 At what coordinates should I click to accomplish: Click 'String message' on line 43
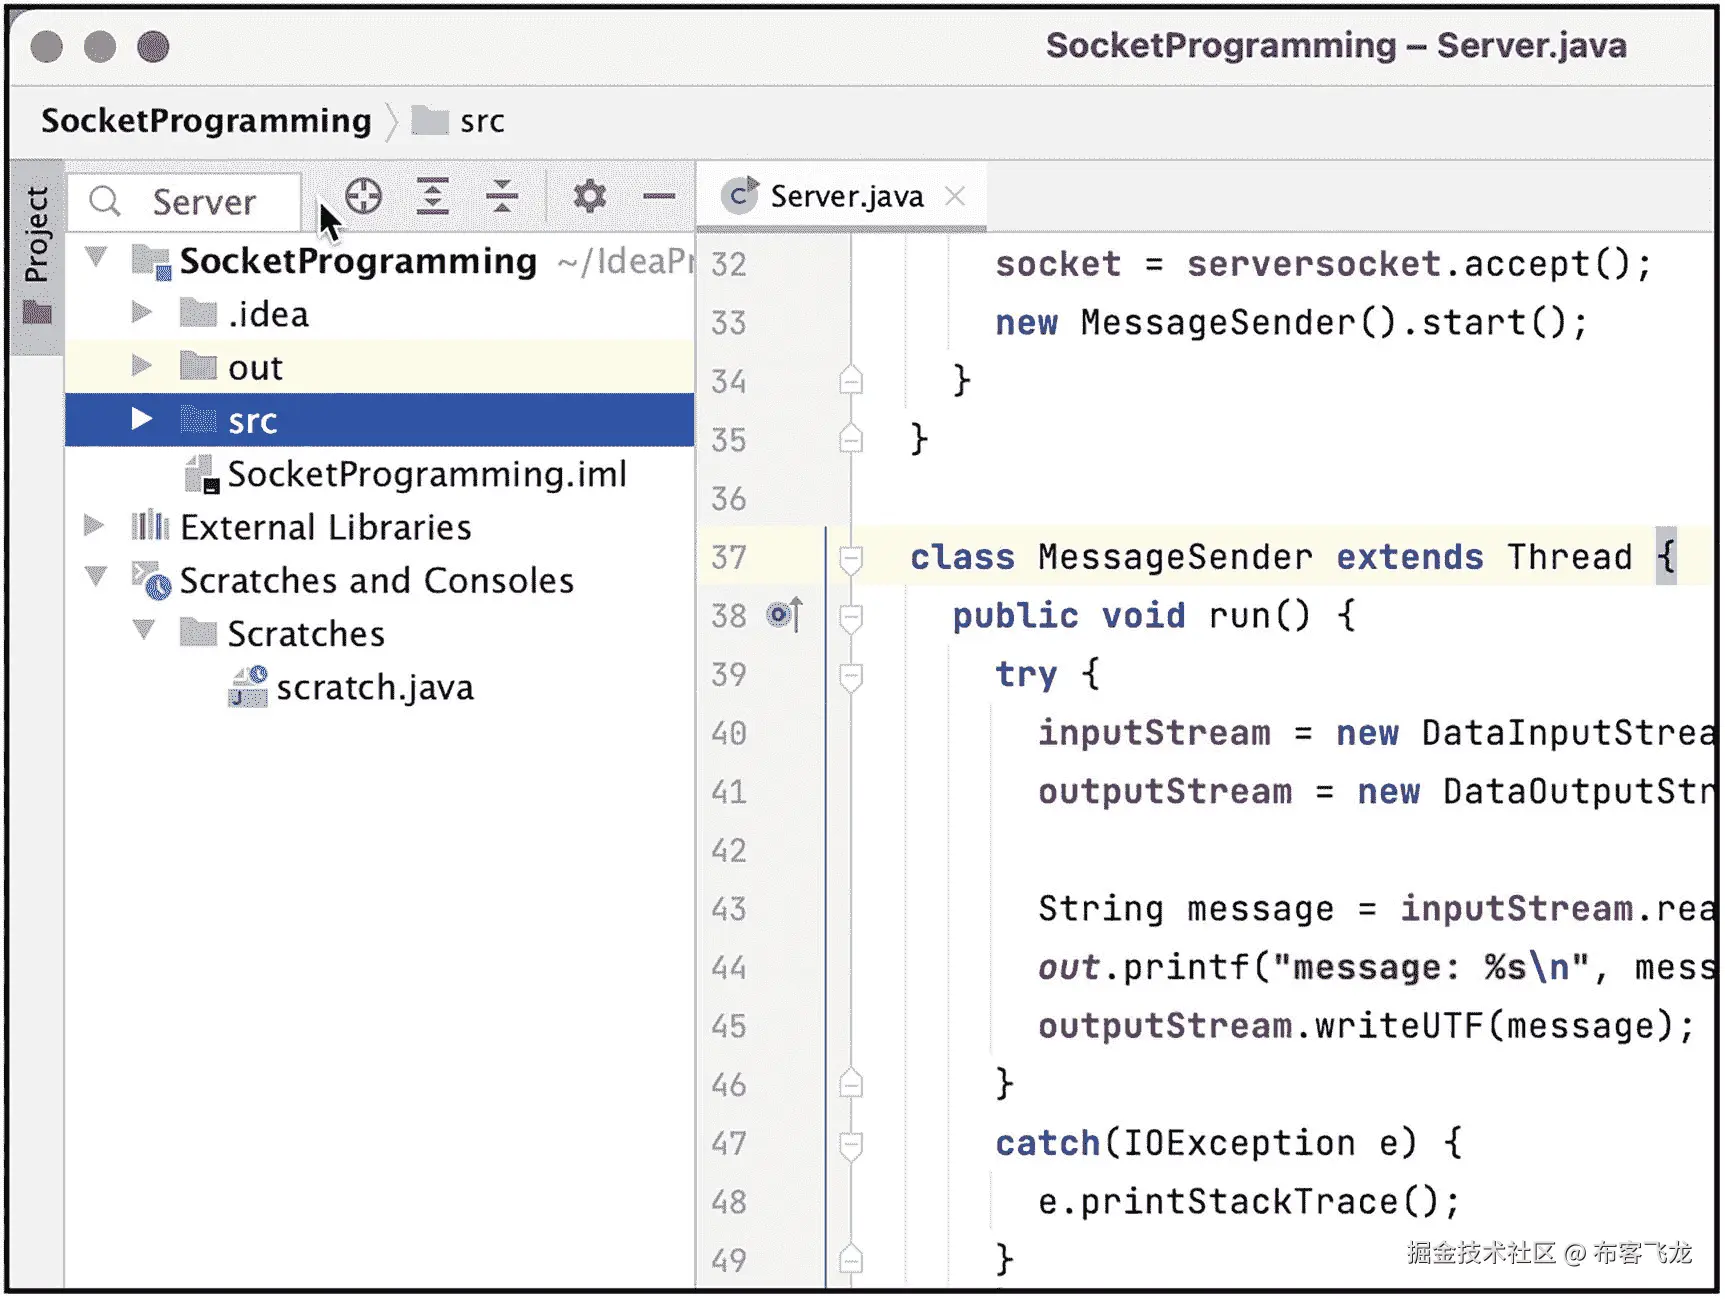[x=1186, y=909]
